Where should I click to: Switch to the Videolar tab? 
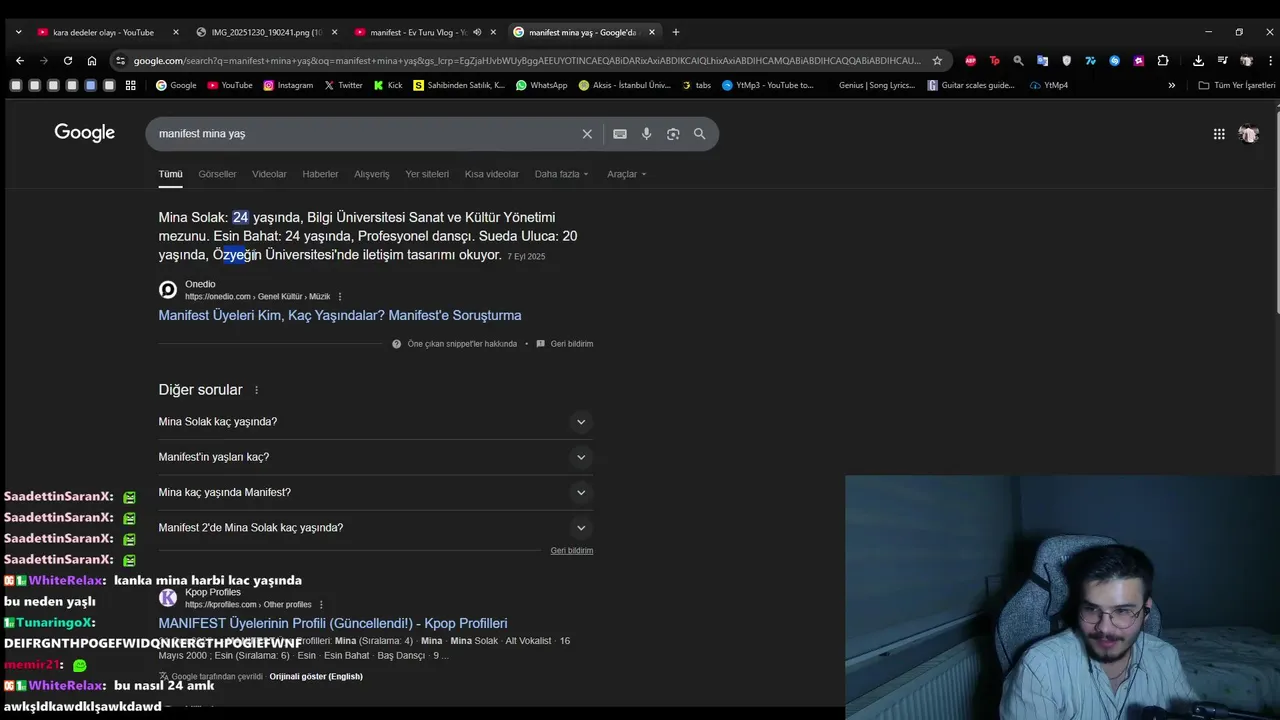pos(269,174)
